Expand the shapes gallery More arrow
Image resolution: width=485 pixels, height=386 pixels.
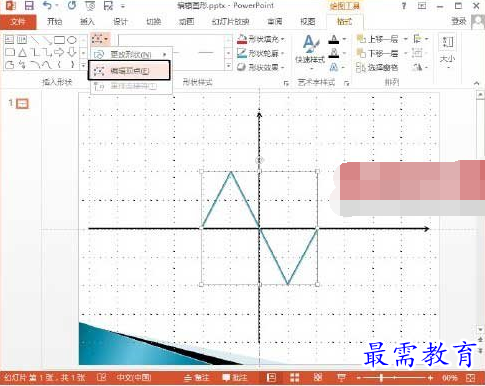click(x=83, y=66)
